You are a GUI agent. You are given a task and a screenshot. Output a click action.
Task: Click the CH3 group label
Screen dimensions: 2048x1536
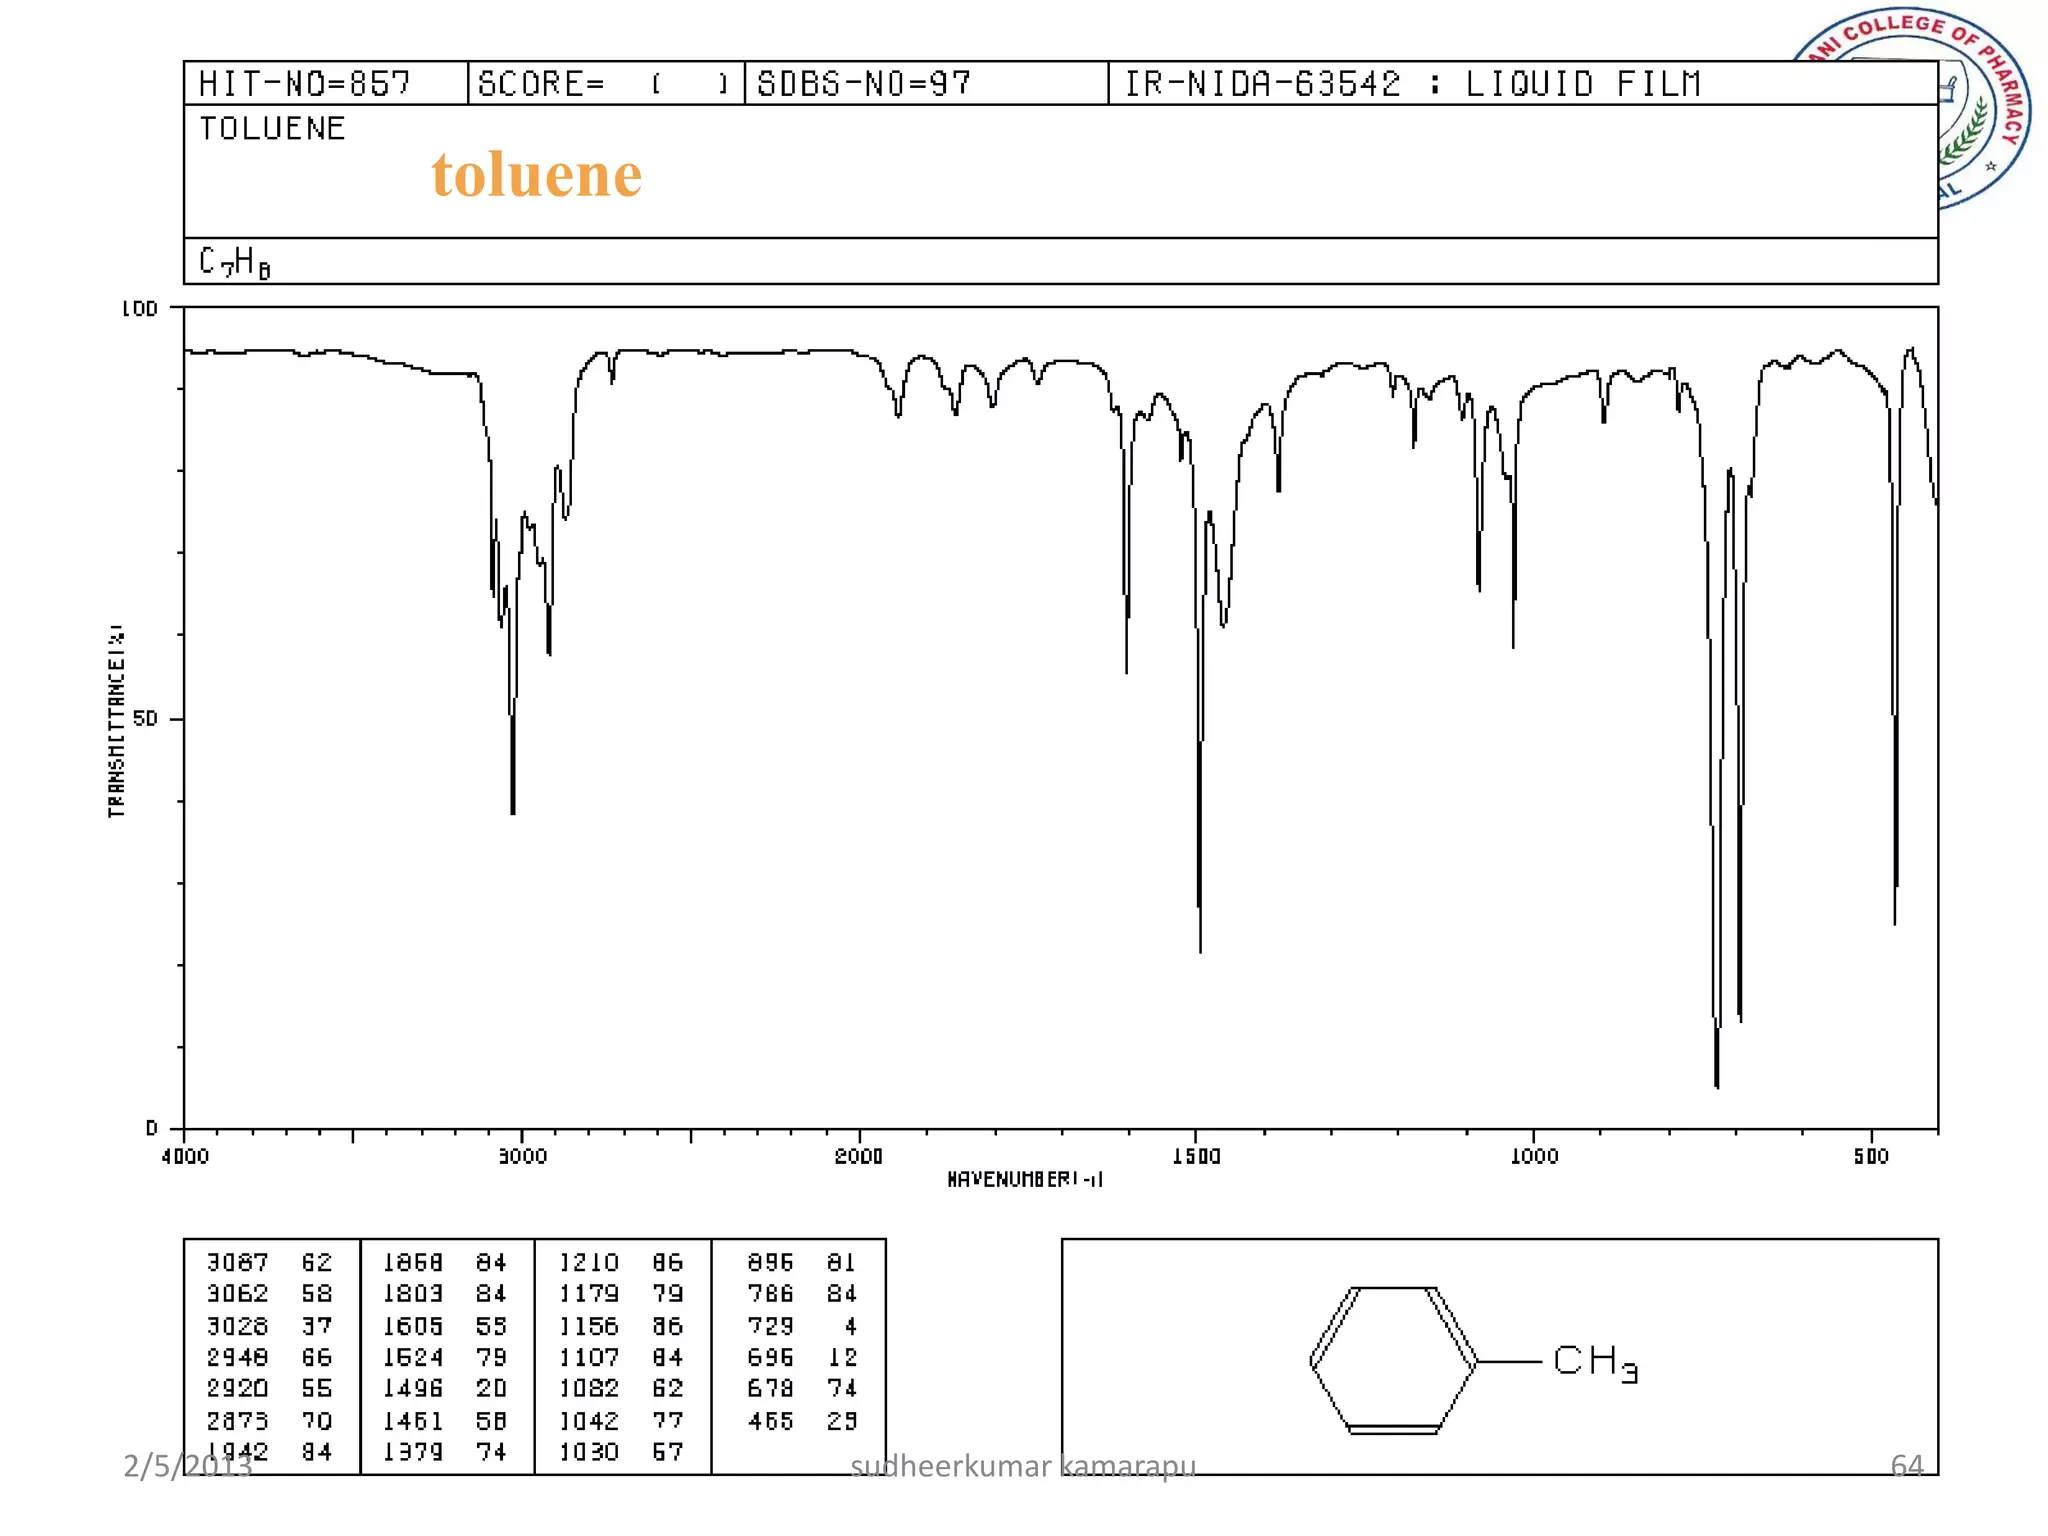click(1595, 1362)
